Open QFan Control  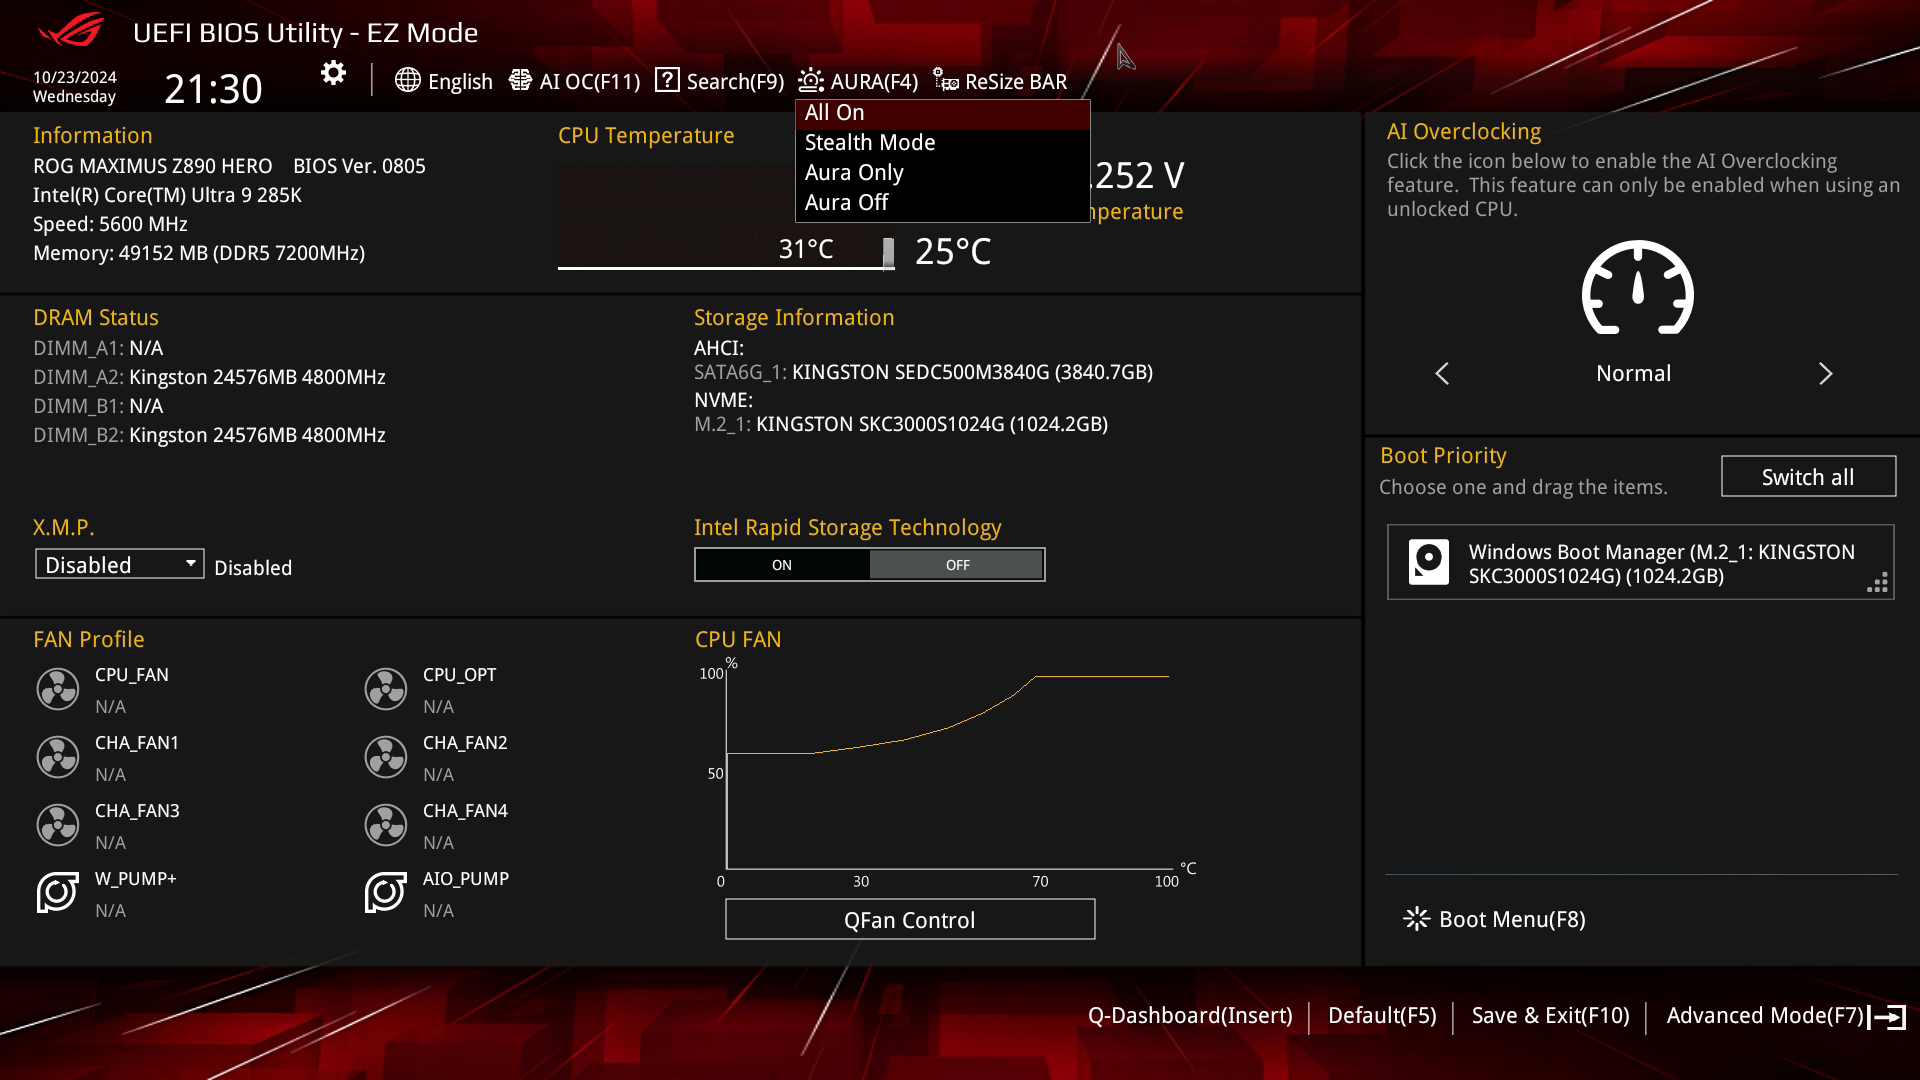tap(910, 920)
